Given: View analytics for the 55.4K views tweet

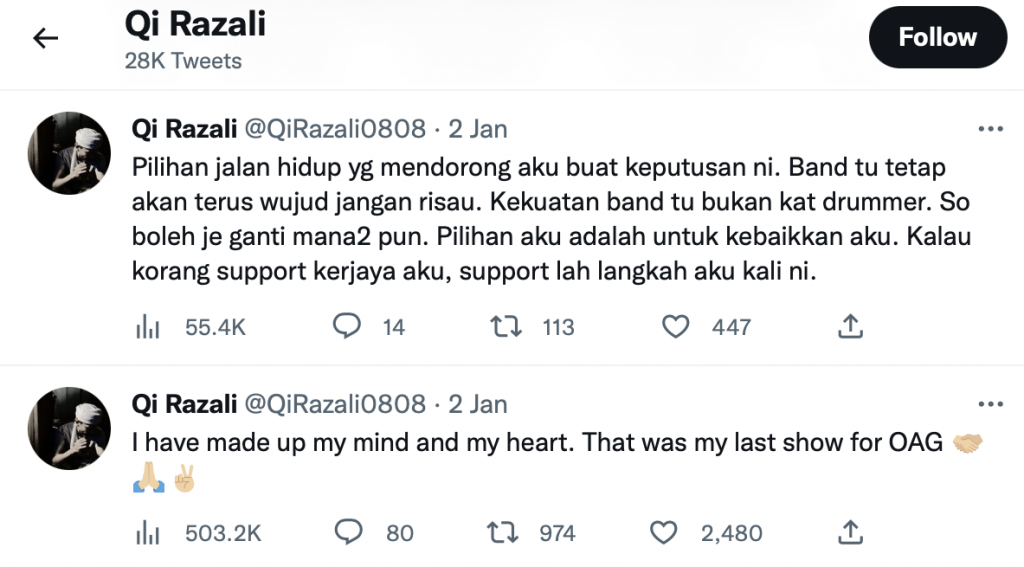Looking at the screenshot, I should click(146, 327).
